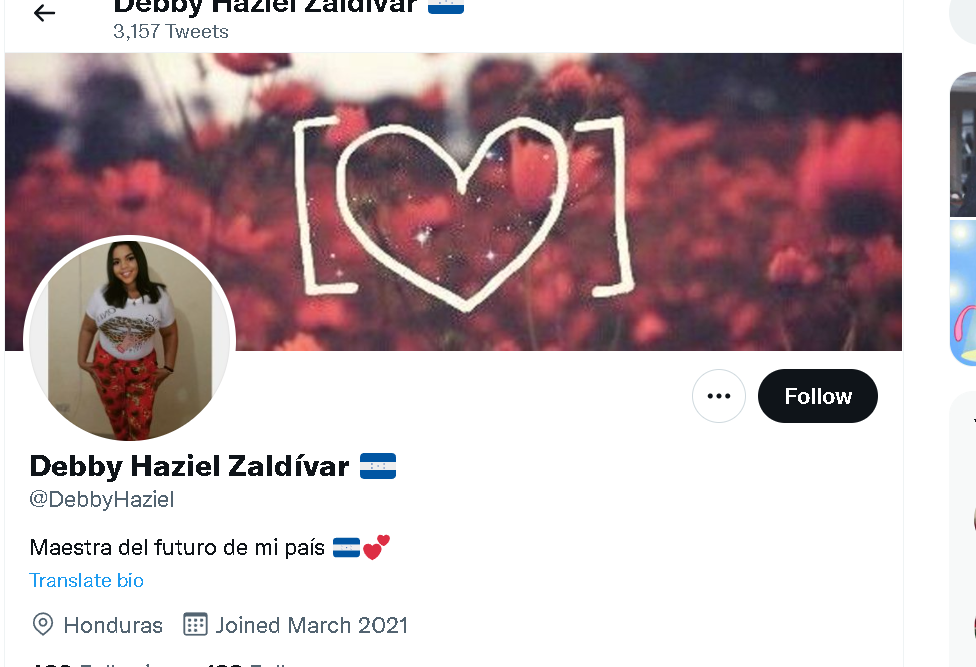
Task: Click the Honduras flag emoji next to display name
Action: (378, 466)
